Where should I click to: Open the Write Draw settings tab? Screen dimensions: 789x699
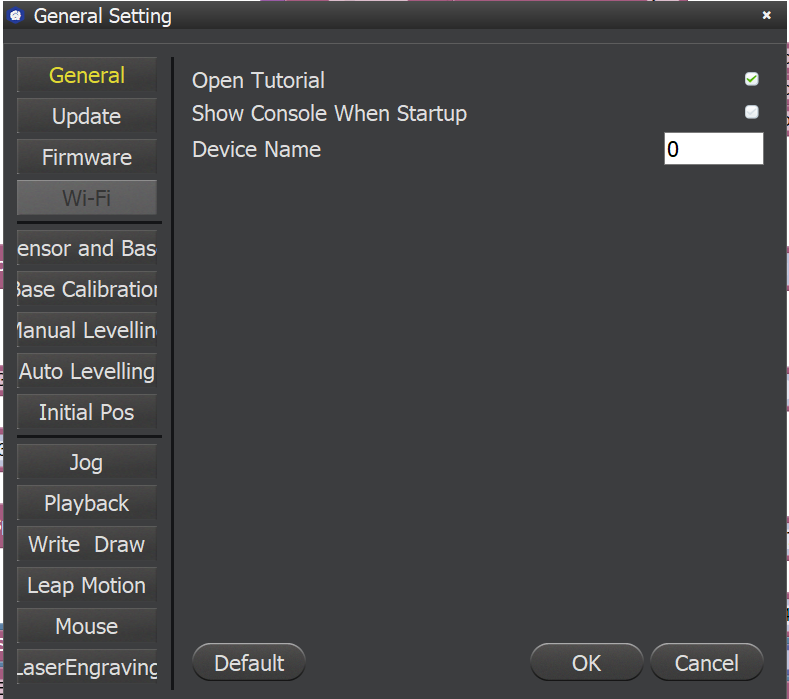87,545
